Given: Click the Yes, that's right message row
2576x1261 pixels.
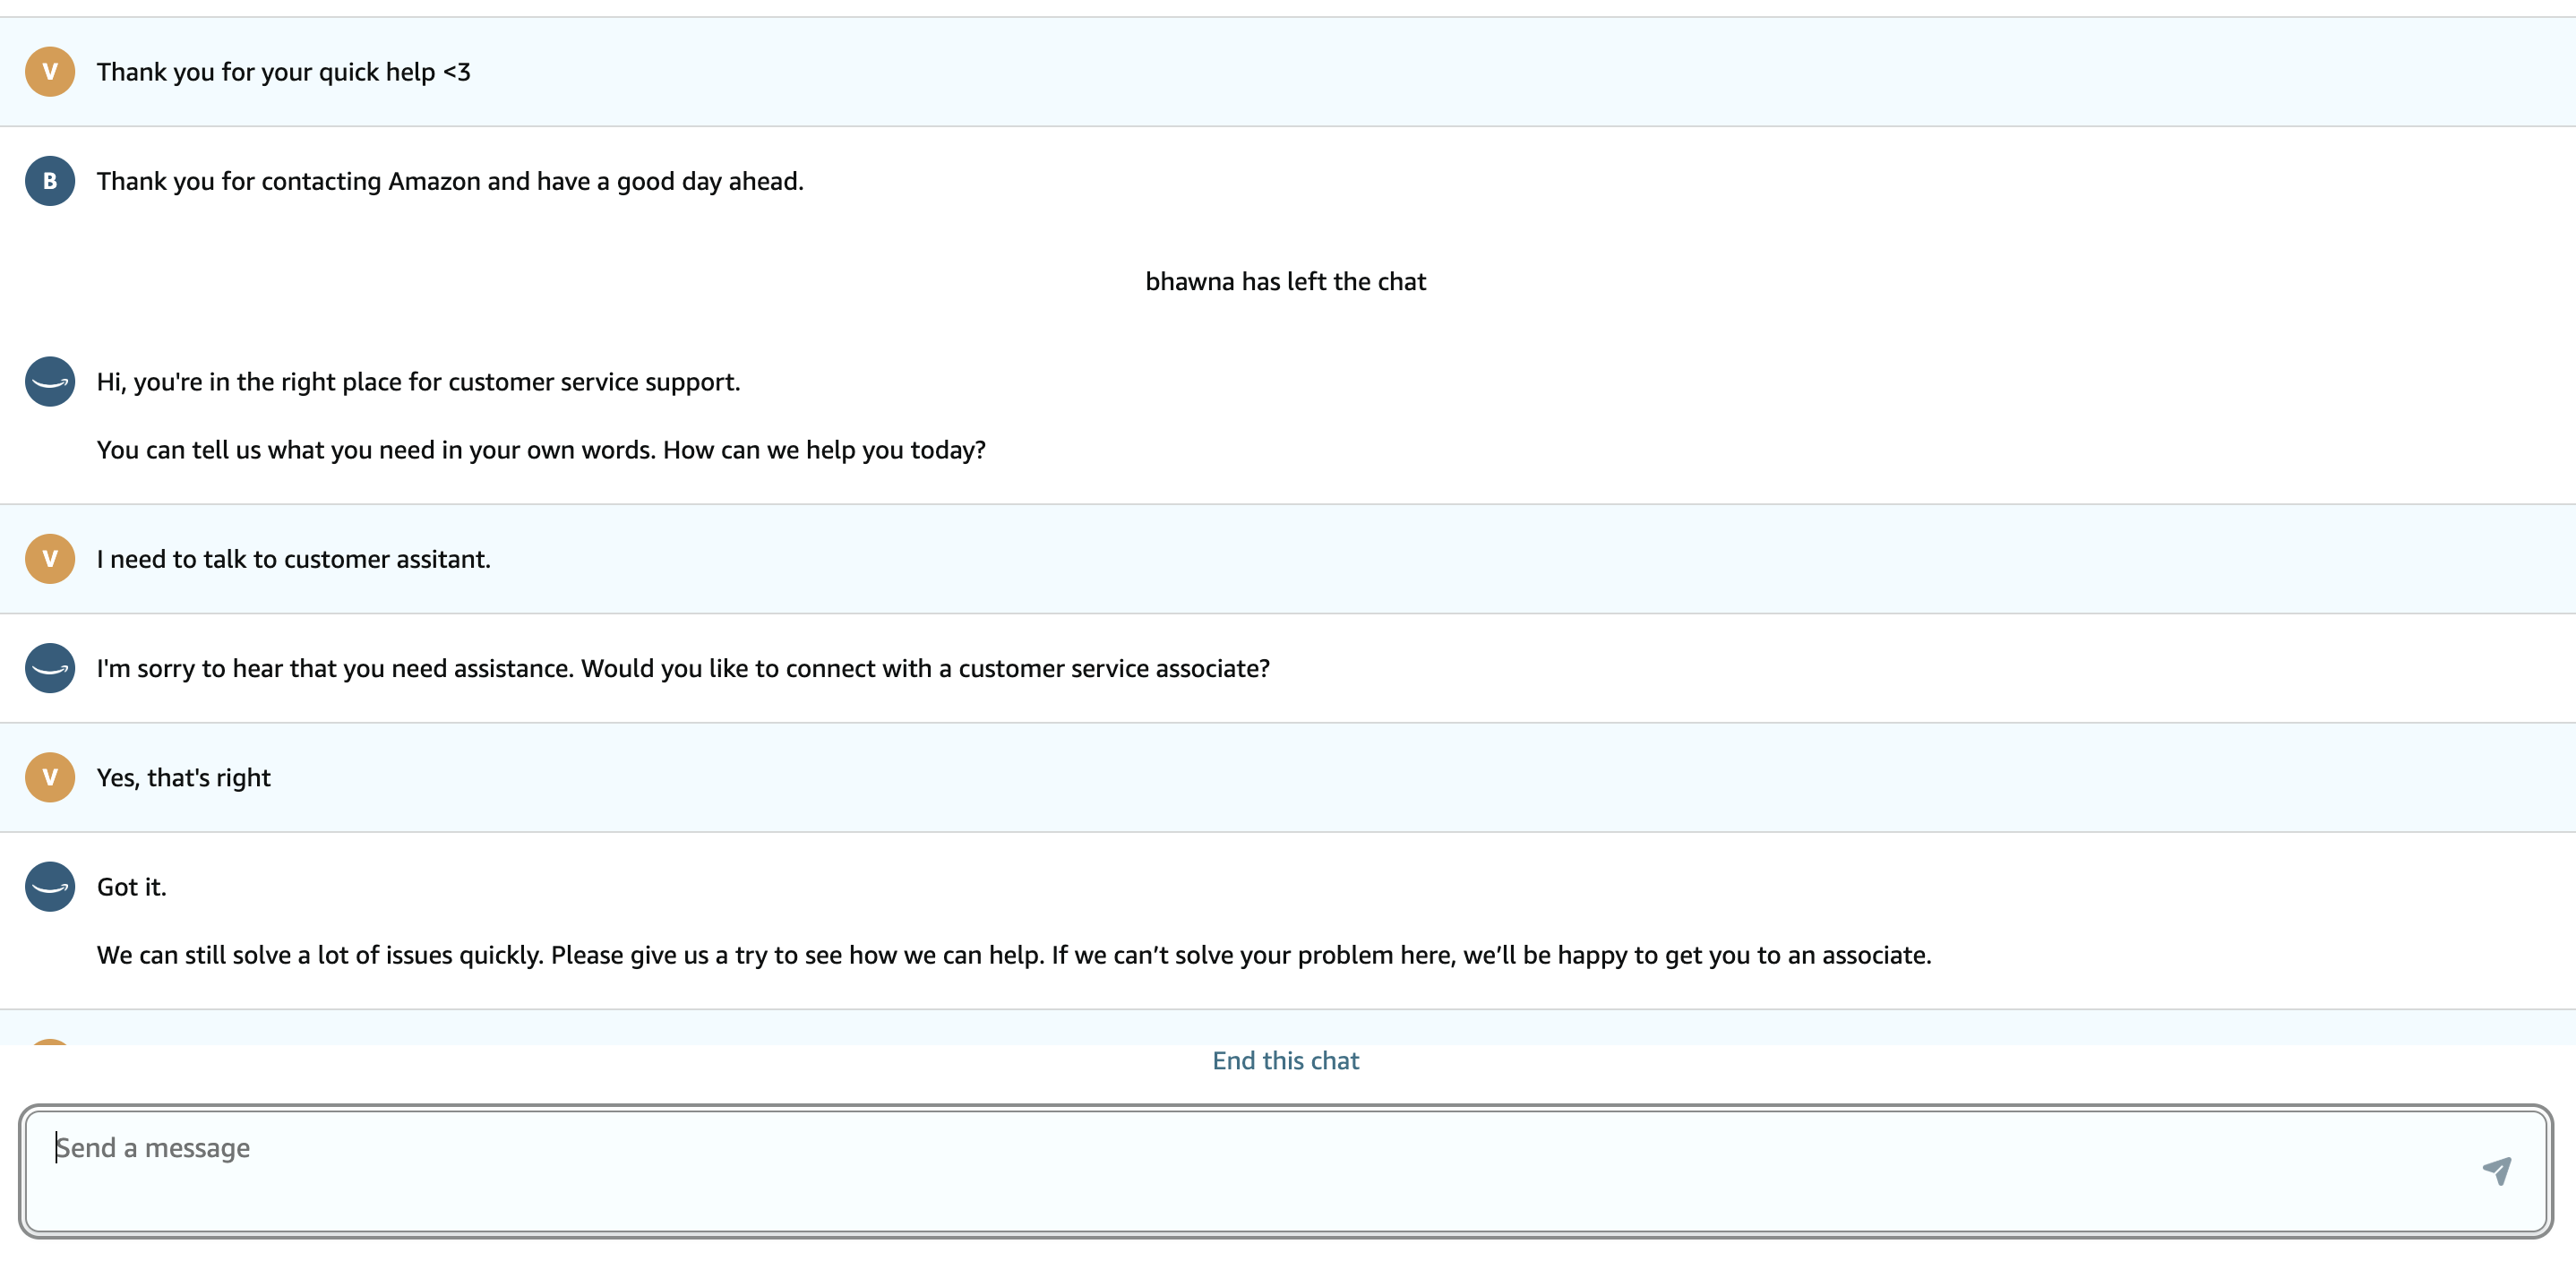Looking at the screenshot, I should pyautogui.click(x=184, y=778).
